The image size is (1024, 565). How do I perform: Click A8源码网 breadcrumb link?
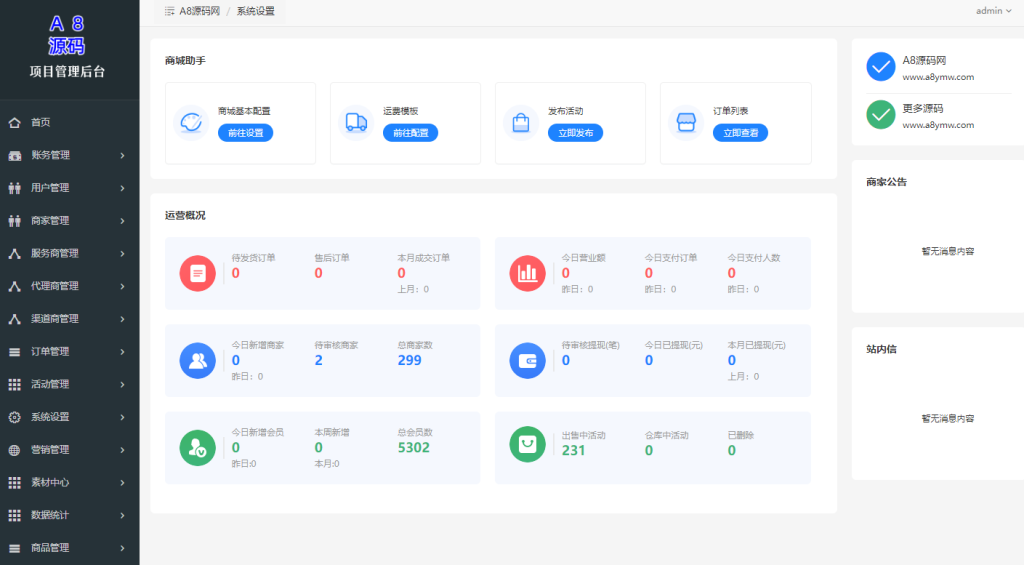click(200, 11)
